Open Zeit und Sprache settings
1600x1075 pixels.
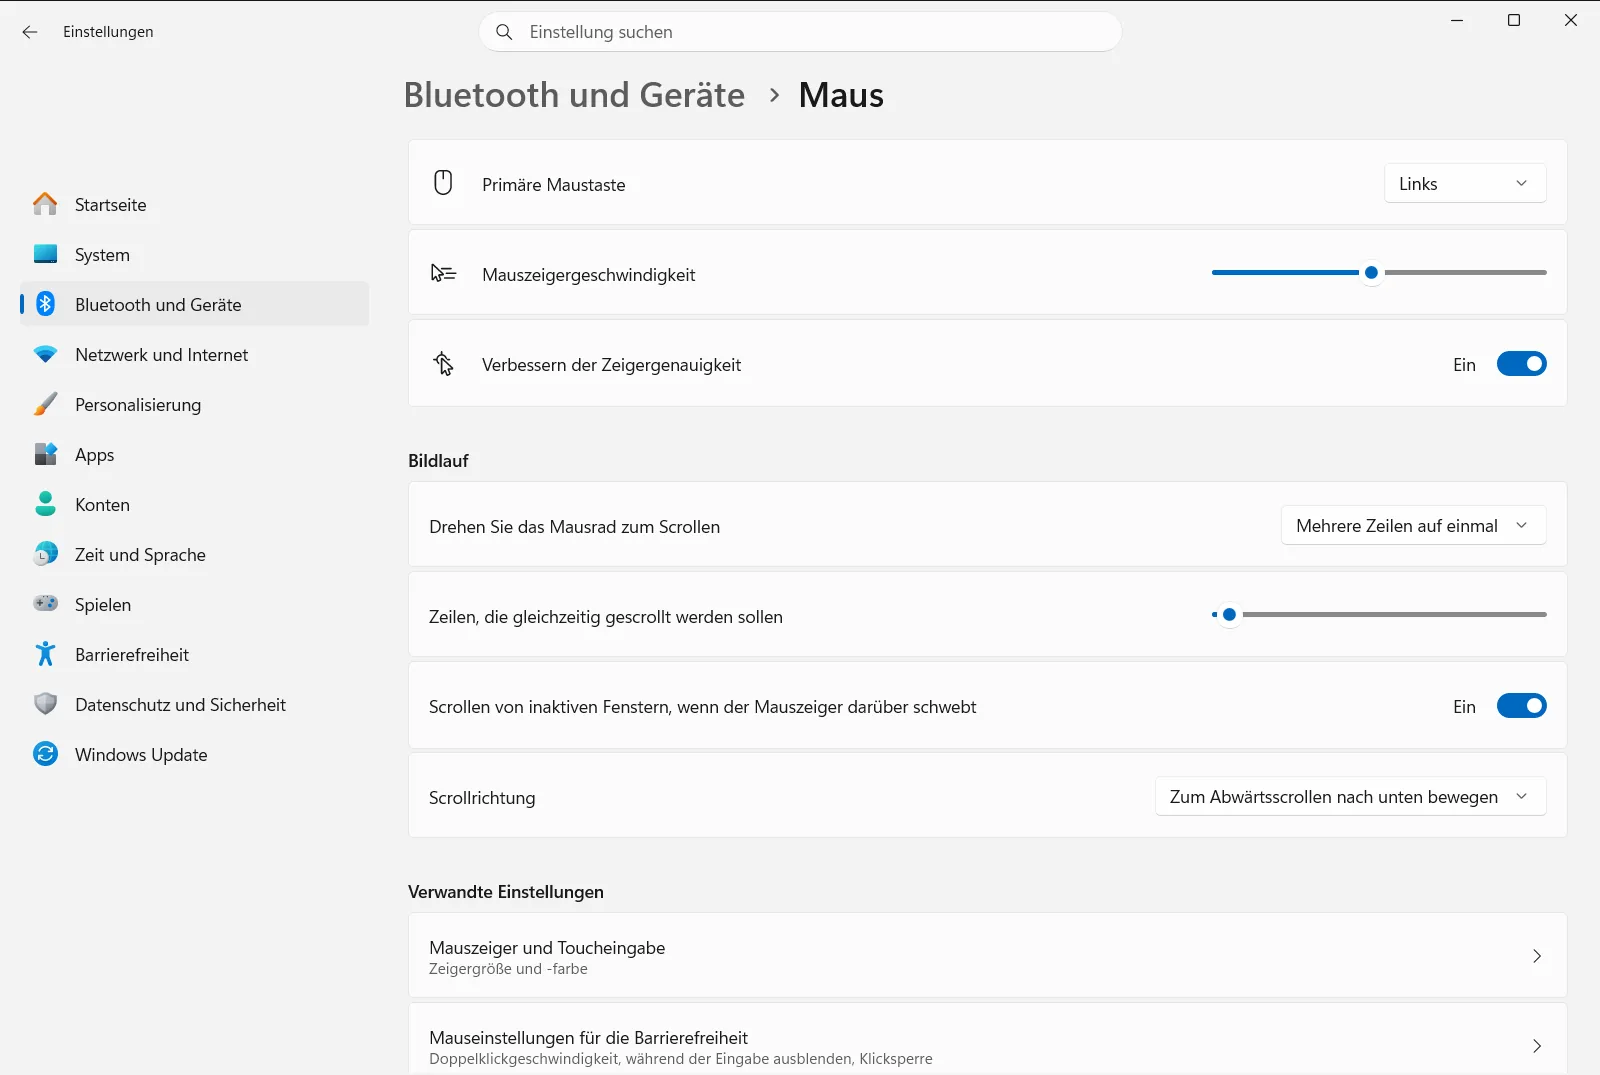point(194,554)
